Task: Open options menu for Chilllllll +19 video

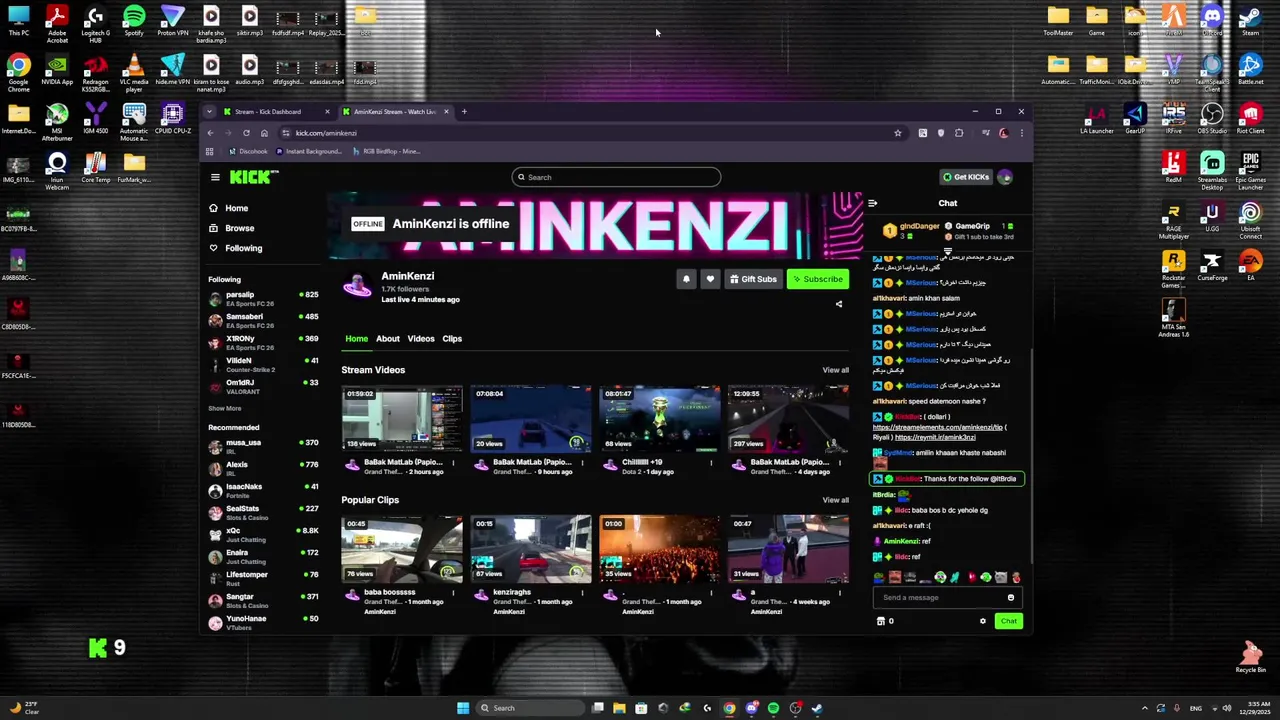Action: click(x=711, y=462)
